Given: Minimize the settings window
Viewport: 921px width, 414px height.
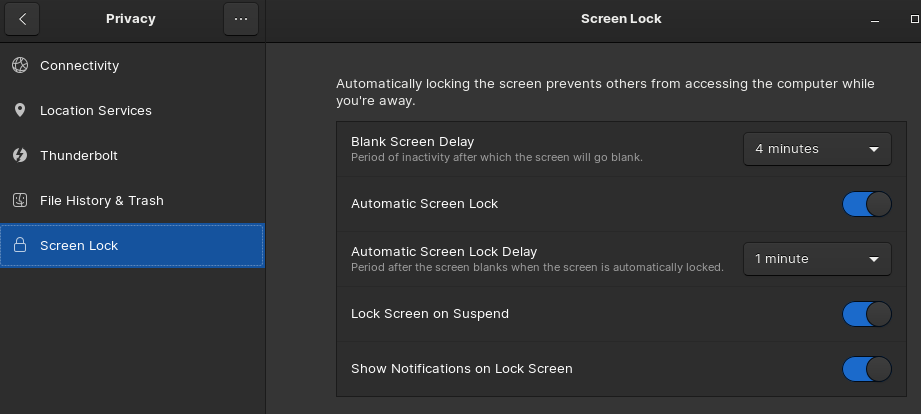Looking at the screenshot, I should (x=875, y=19).
